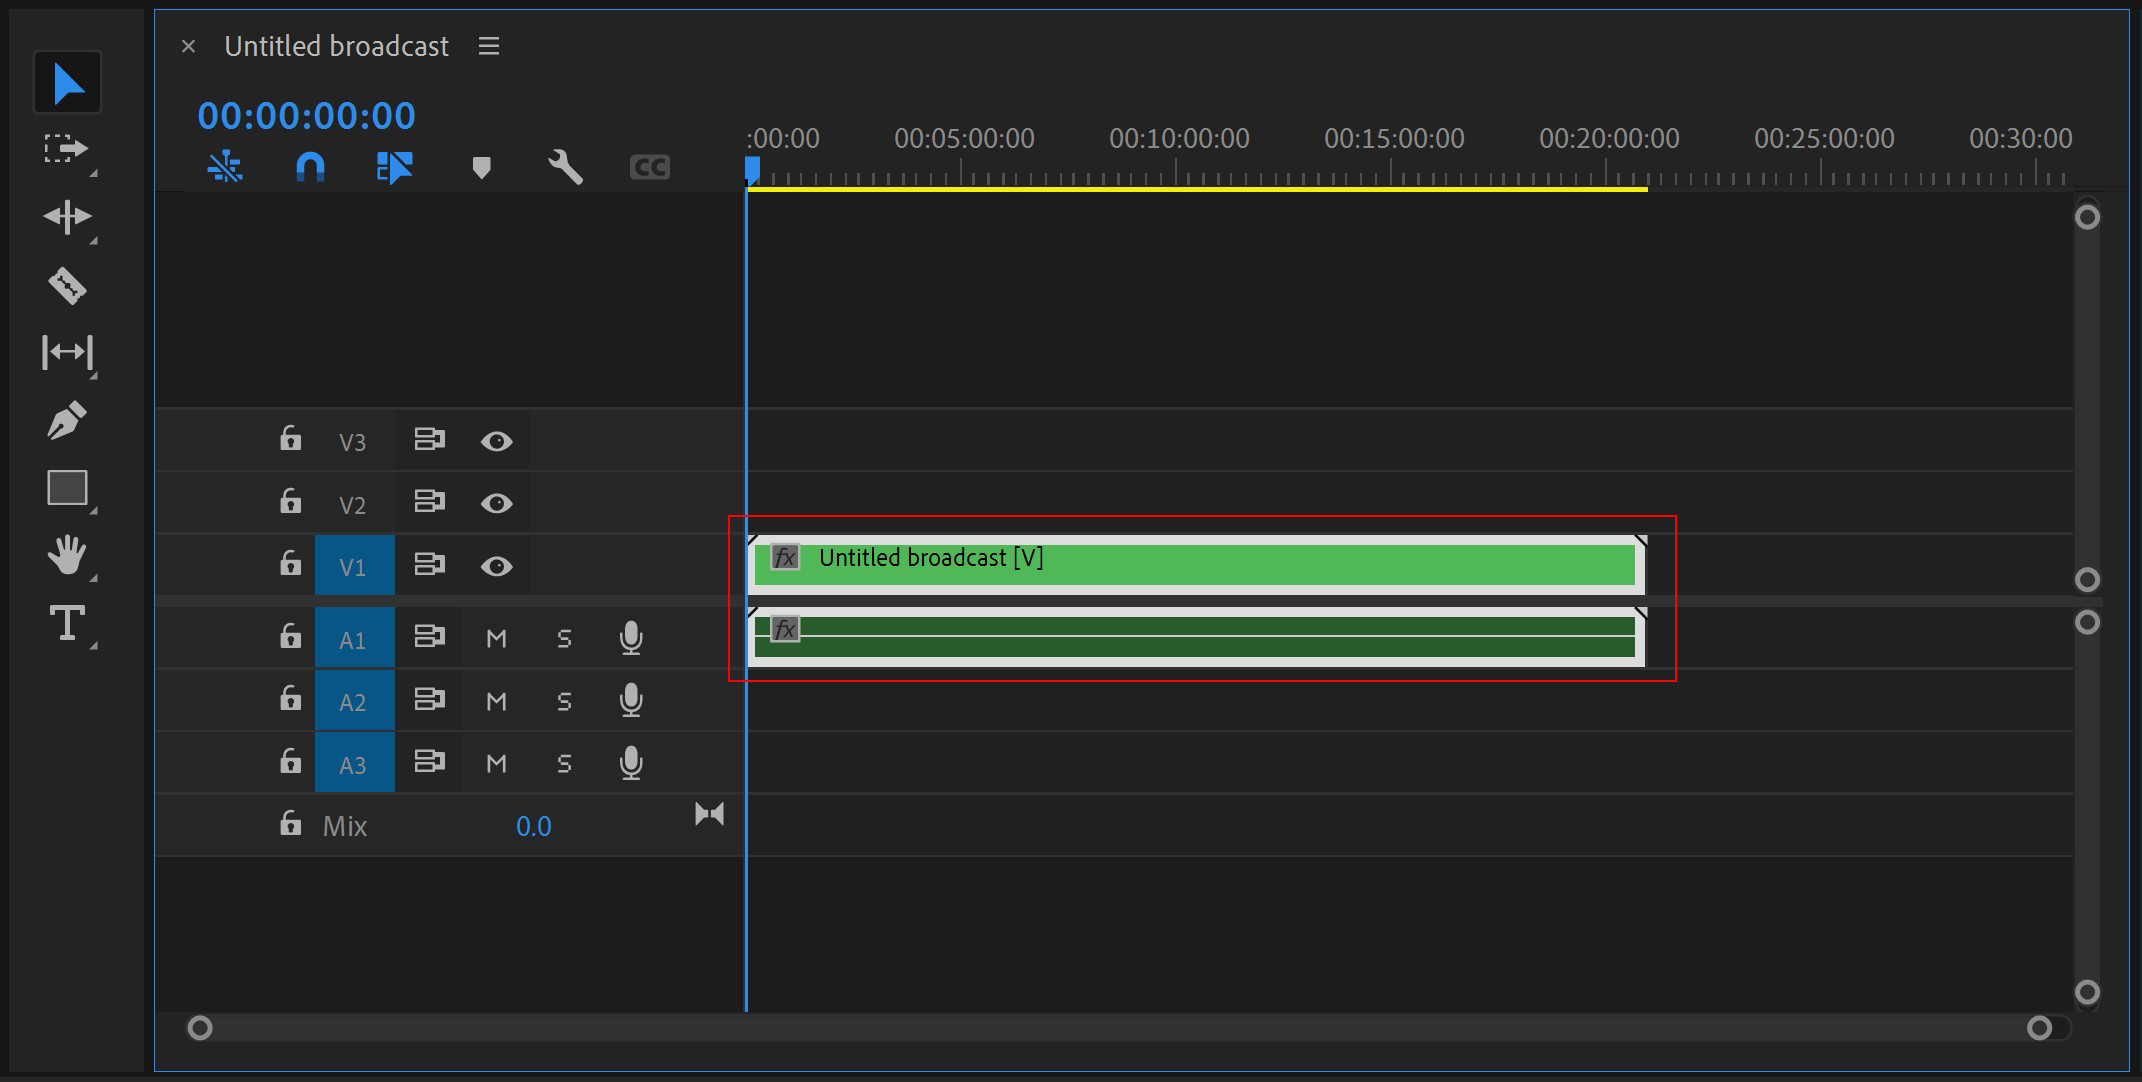
Task: Toggle lock on track V2
Action: 290,500
